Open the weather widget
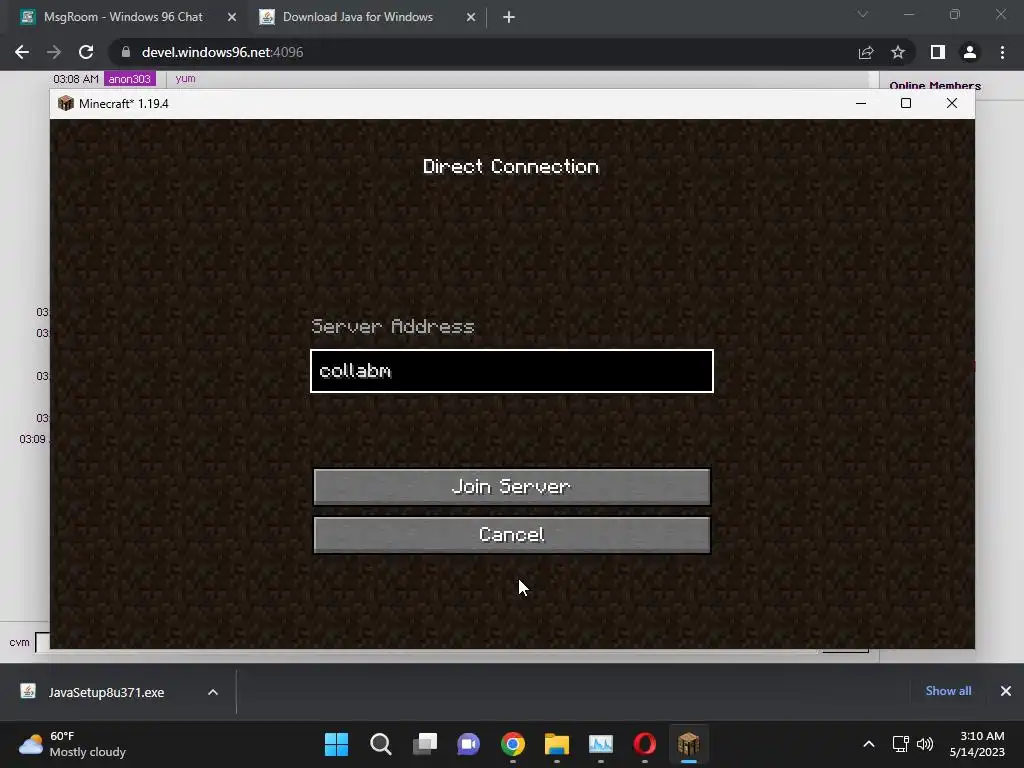Viewport: 1024px width, 768px height. point(72,744)
